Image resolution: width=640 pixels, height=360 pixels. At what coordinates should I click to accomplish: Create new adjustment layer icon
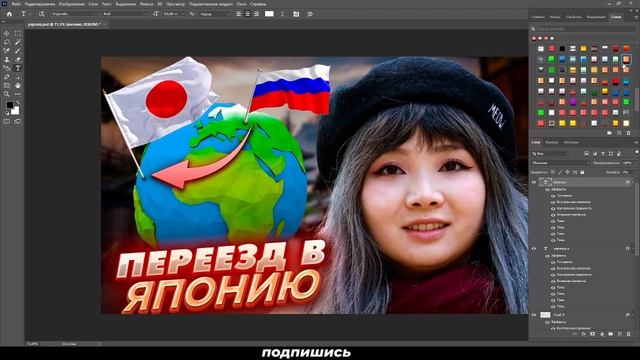coord(602,334)
